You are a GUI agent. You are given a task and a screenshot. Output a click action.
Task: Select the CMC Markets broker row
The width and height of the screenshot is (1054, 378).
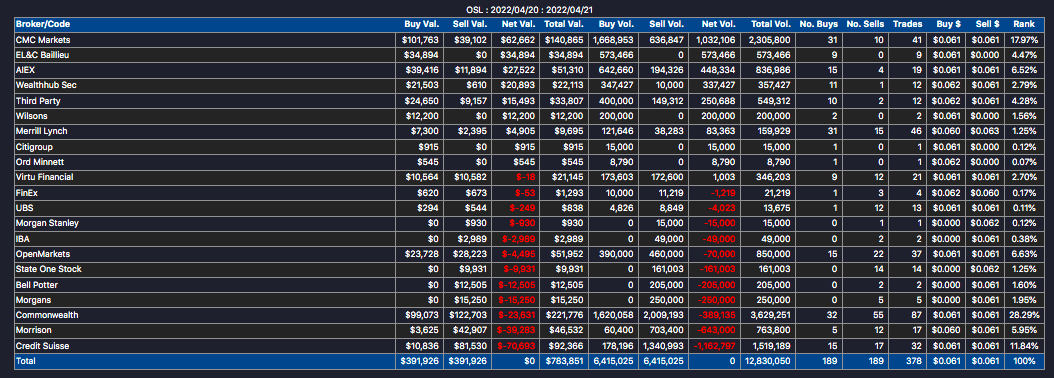(526, 40)
